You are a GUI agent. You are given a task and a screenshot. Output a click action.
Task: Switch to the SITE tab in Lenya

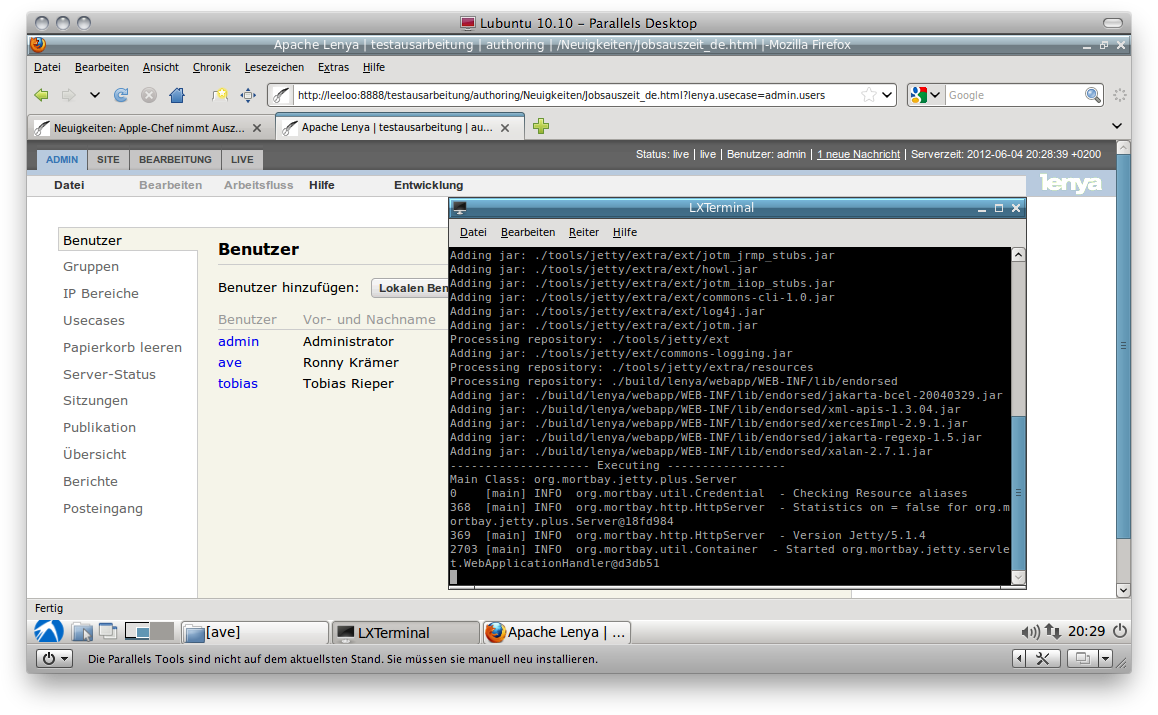click(x=108, y=160)
